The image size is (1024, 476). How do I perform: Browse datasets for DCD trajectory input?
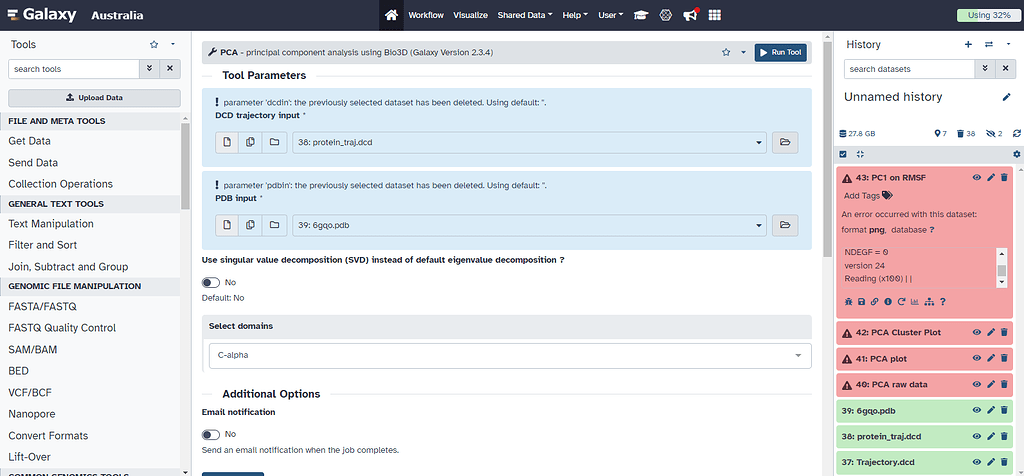coord(785,142)
